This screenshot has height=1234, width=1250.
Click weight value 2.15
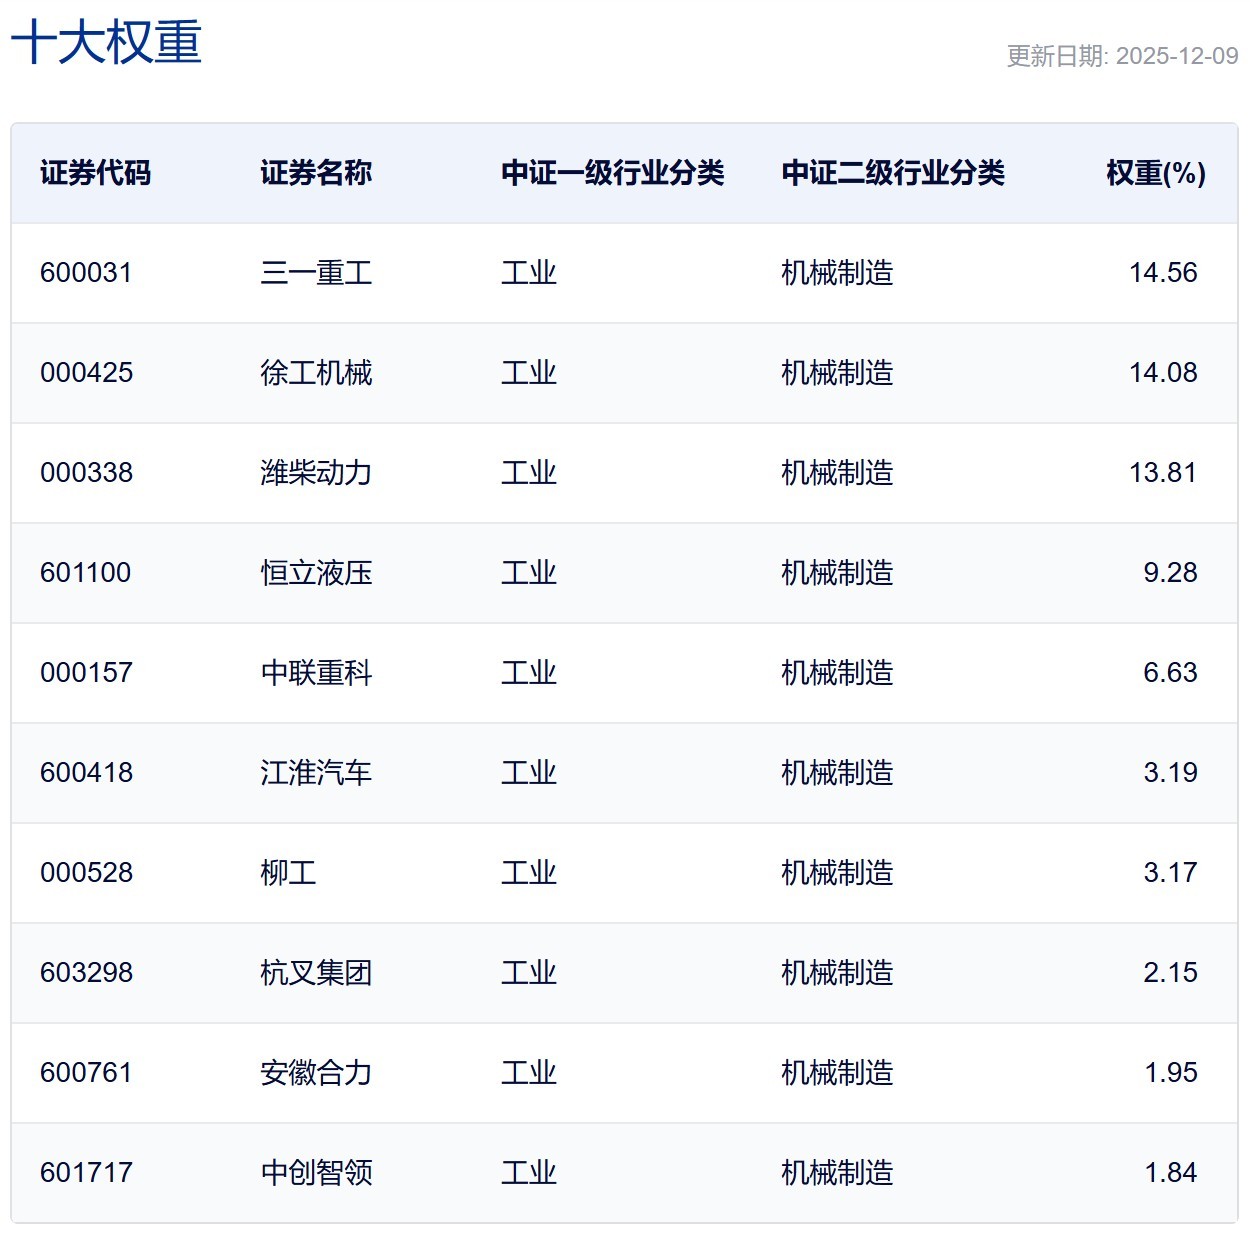pos(1170,973)
